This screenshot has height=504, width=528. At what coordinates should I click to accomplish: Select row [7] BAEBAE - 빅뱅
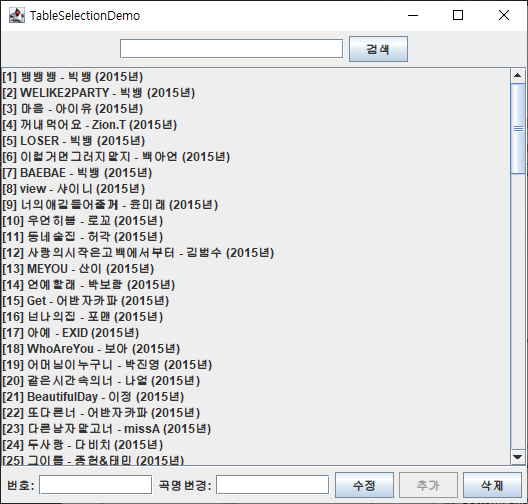tap(256, 173)
